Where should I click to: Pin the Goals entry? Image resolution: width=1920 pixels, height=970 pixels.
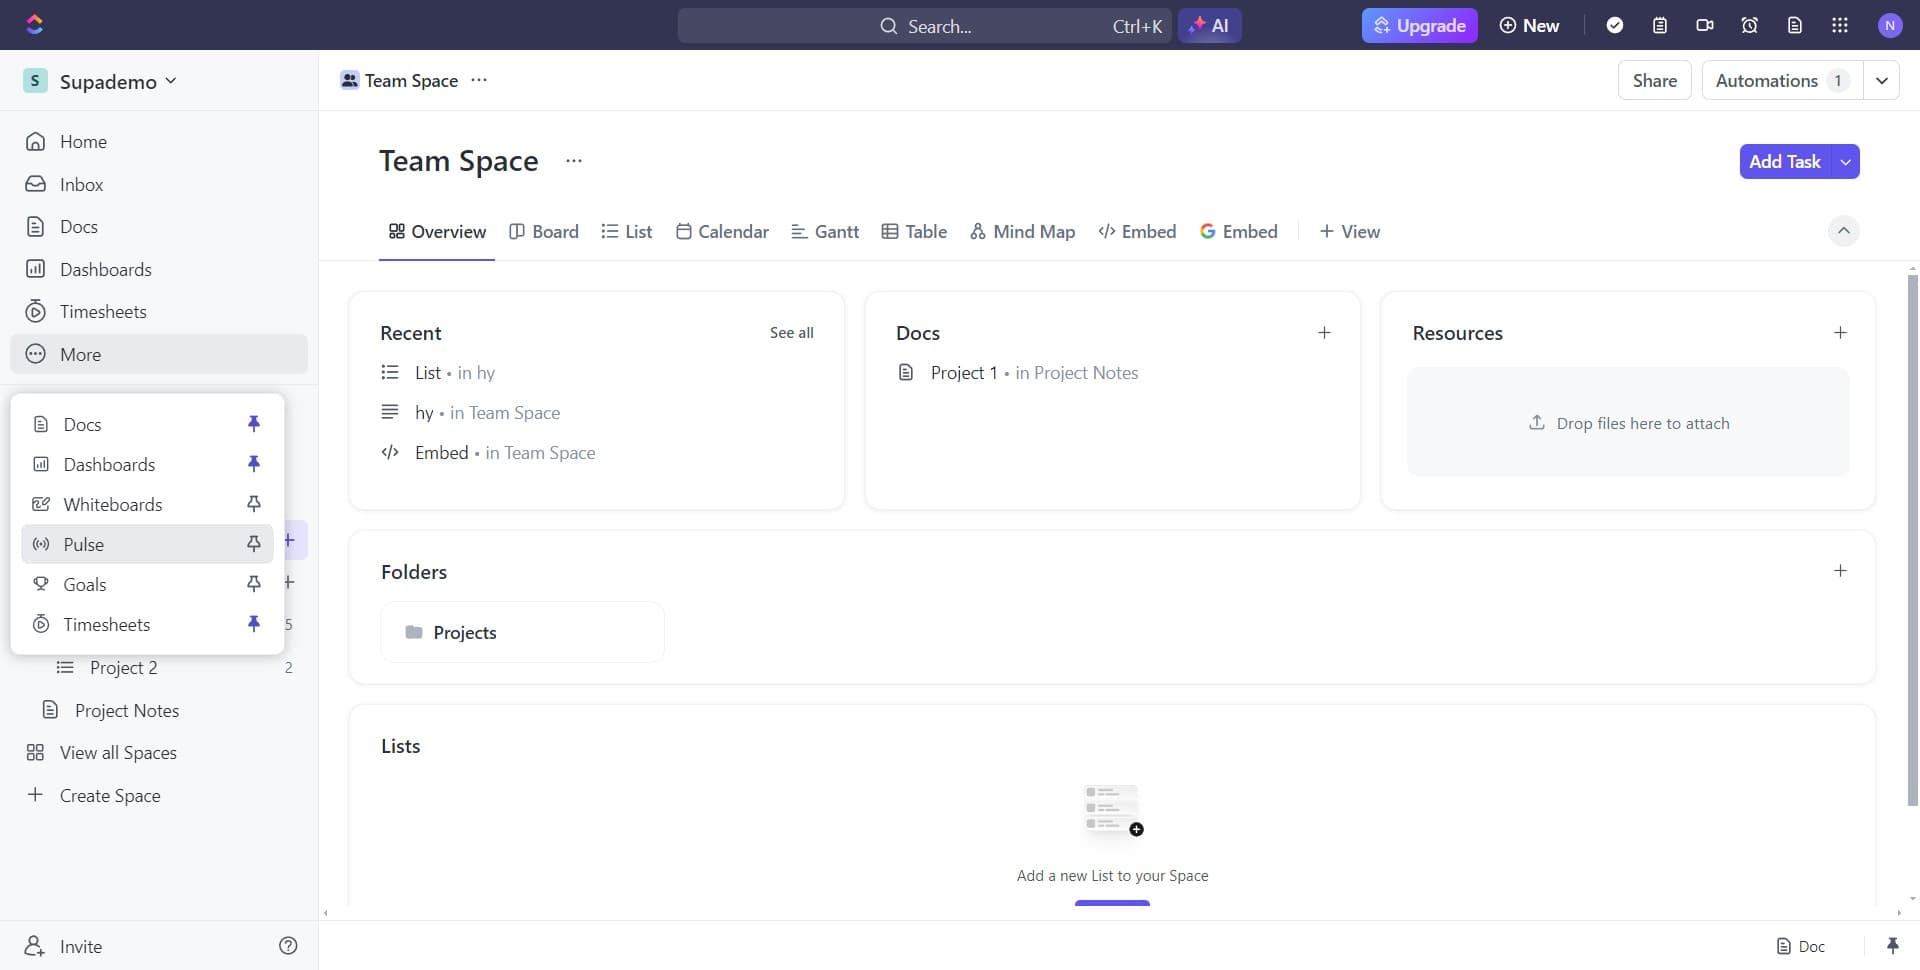click(253, 584)
